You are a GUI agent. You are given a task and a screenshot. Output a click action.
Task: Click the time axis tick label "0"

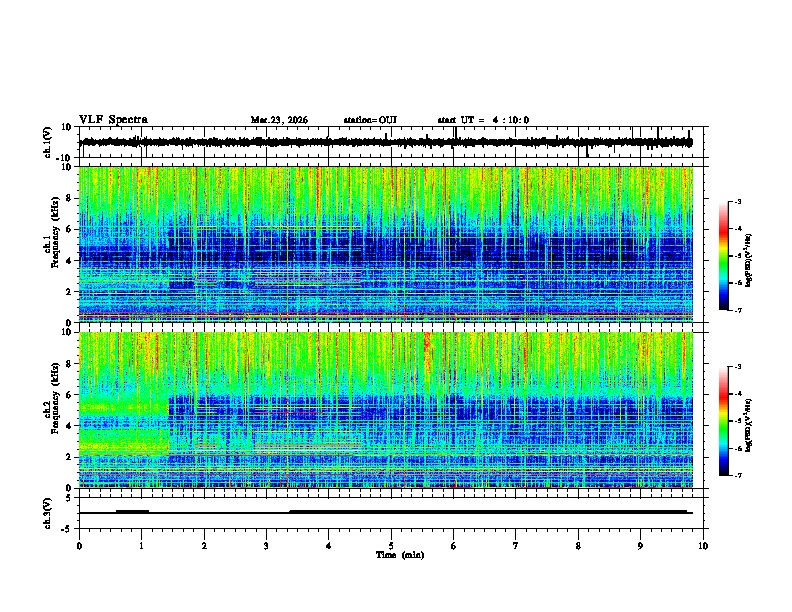click(x=79, y=546)
